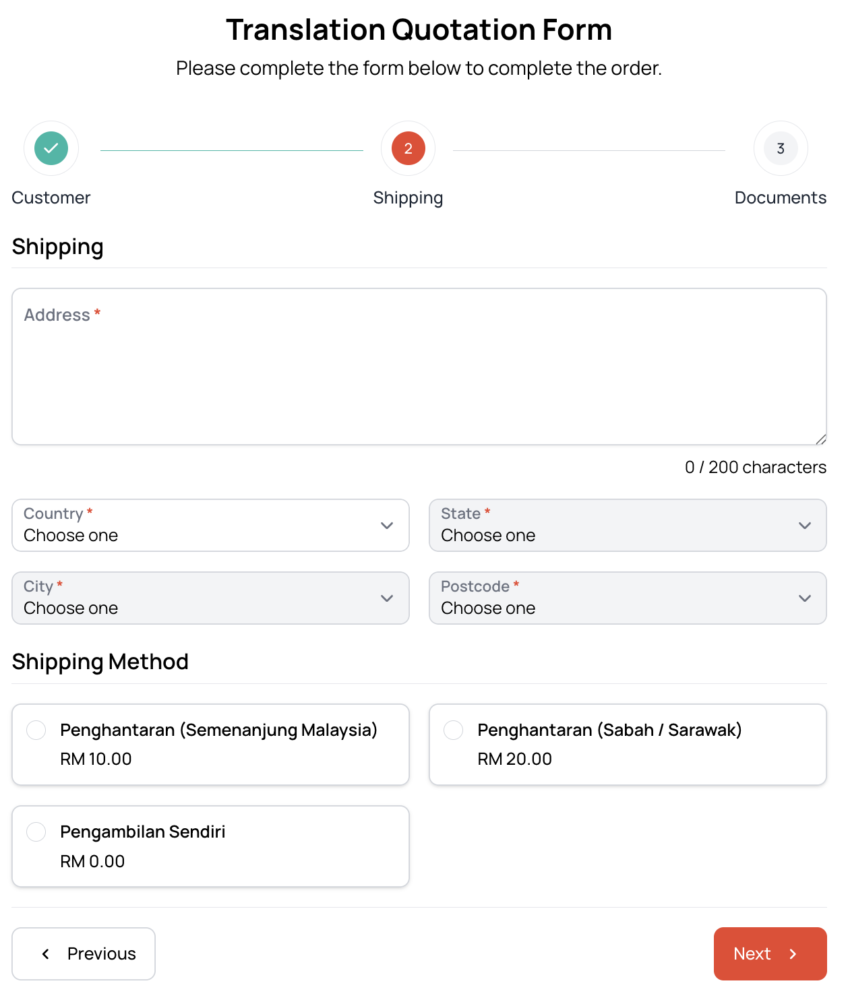
Task: Click the RM 10.00 shipping price text
Action: tap(96, 759)
